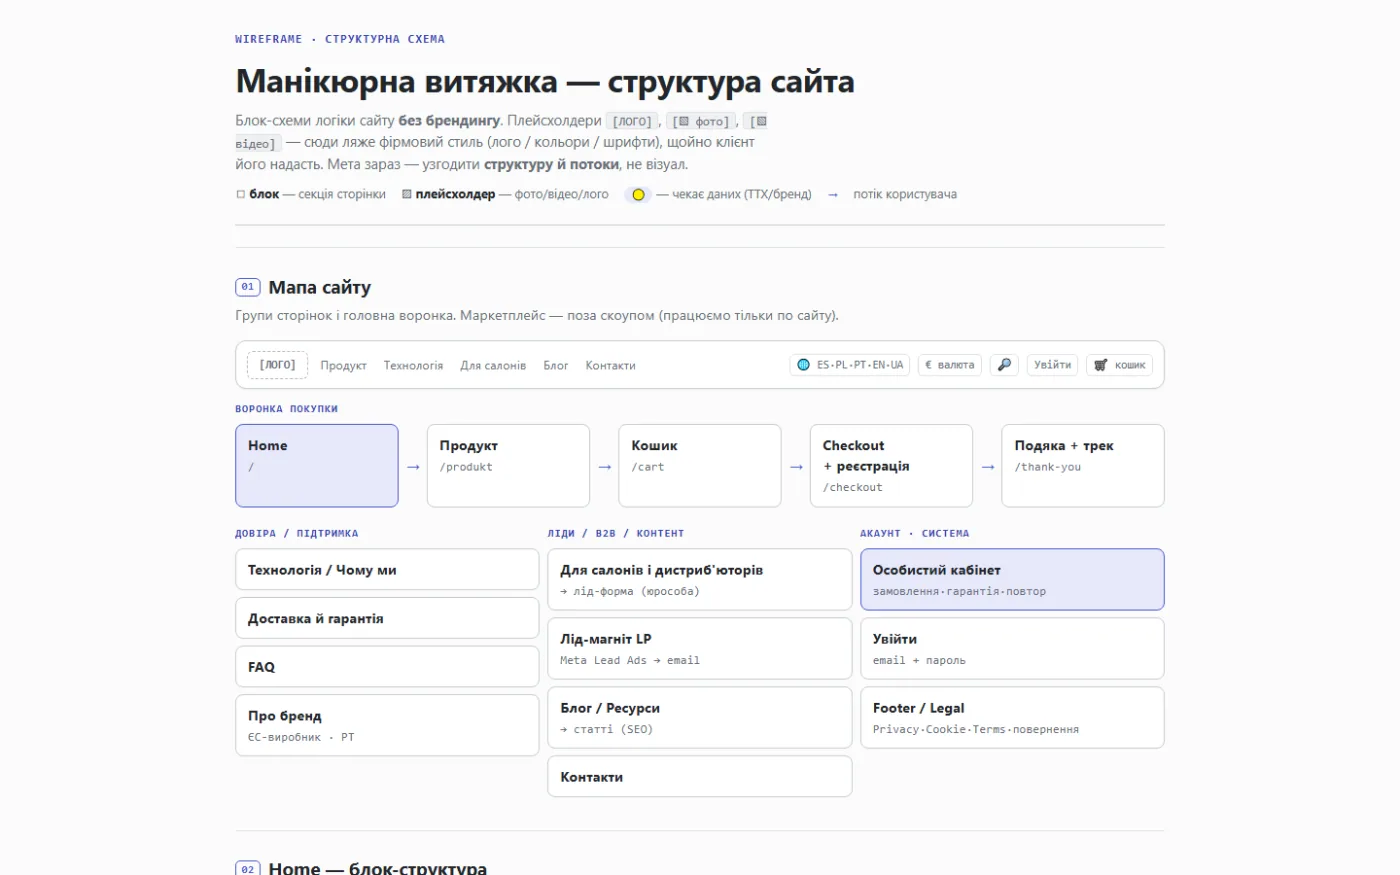The image size is (1400, 875).
Task: Open the Лід-магніт LP card
Action: (700, 648)
